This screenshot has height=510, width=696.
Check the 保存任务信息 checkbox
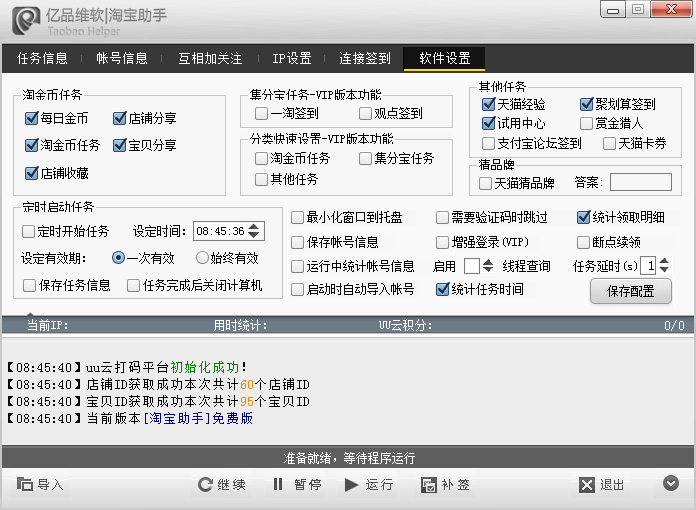coord(29,285)
